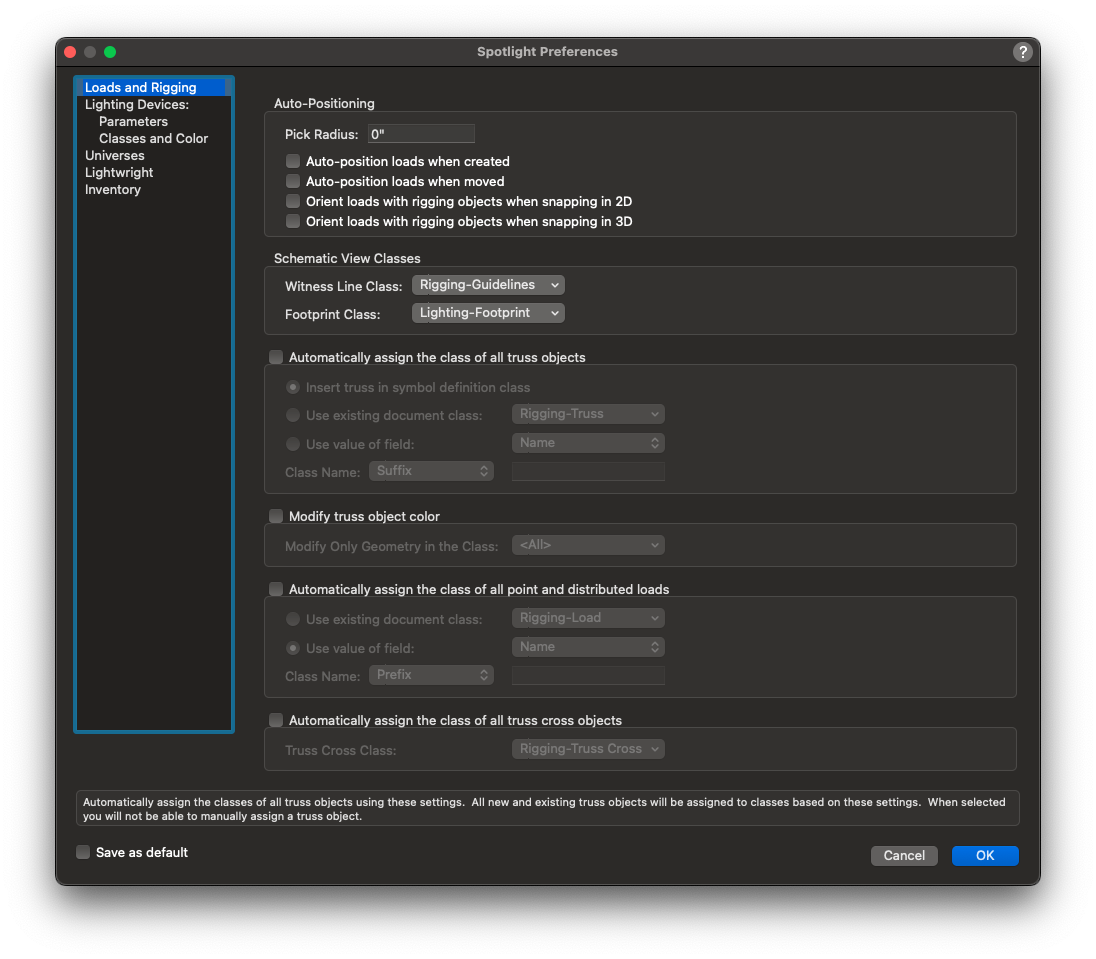Tick the Save as default checkbox
This screenshot has width=1096, height=959.
coord(83,852)
